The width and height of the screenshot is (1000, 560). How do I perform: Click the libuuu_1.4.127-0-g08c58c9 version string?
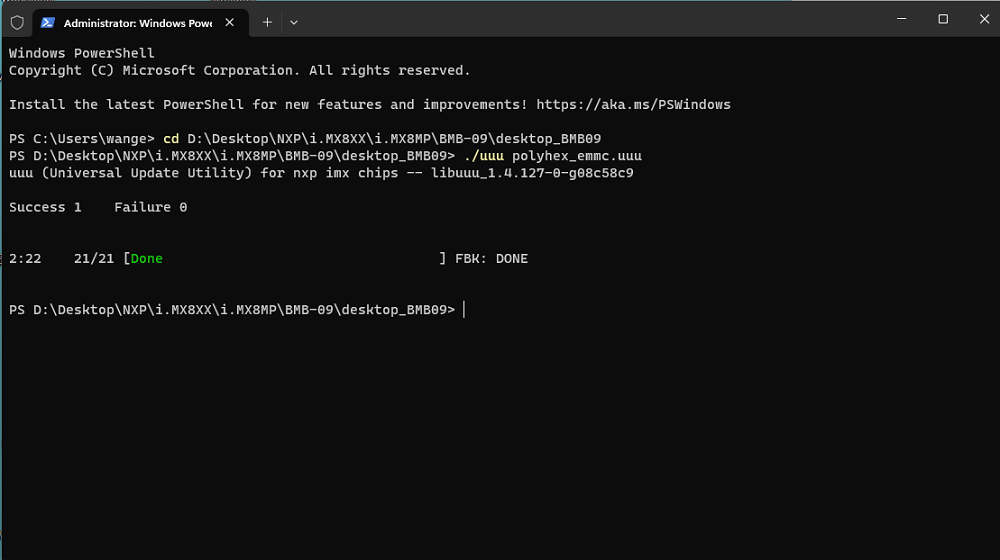point(532,173)
